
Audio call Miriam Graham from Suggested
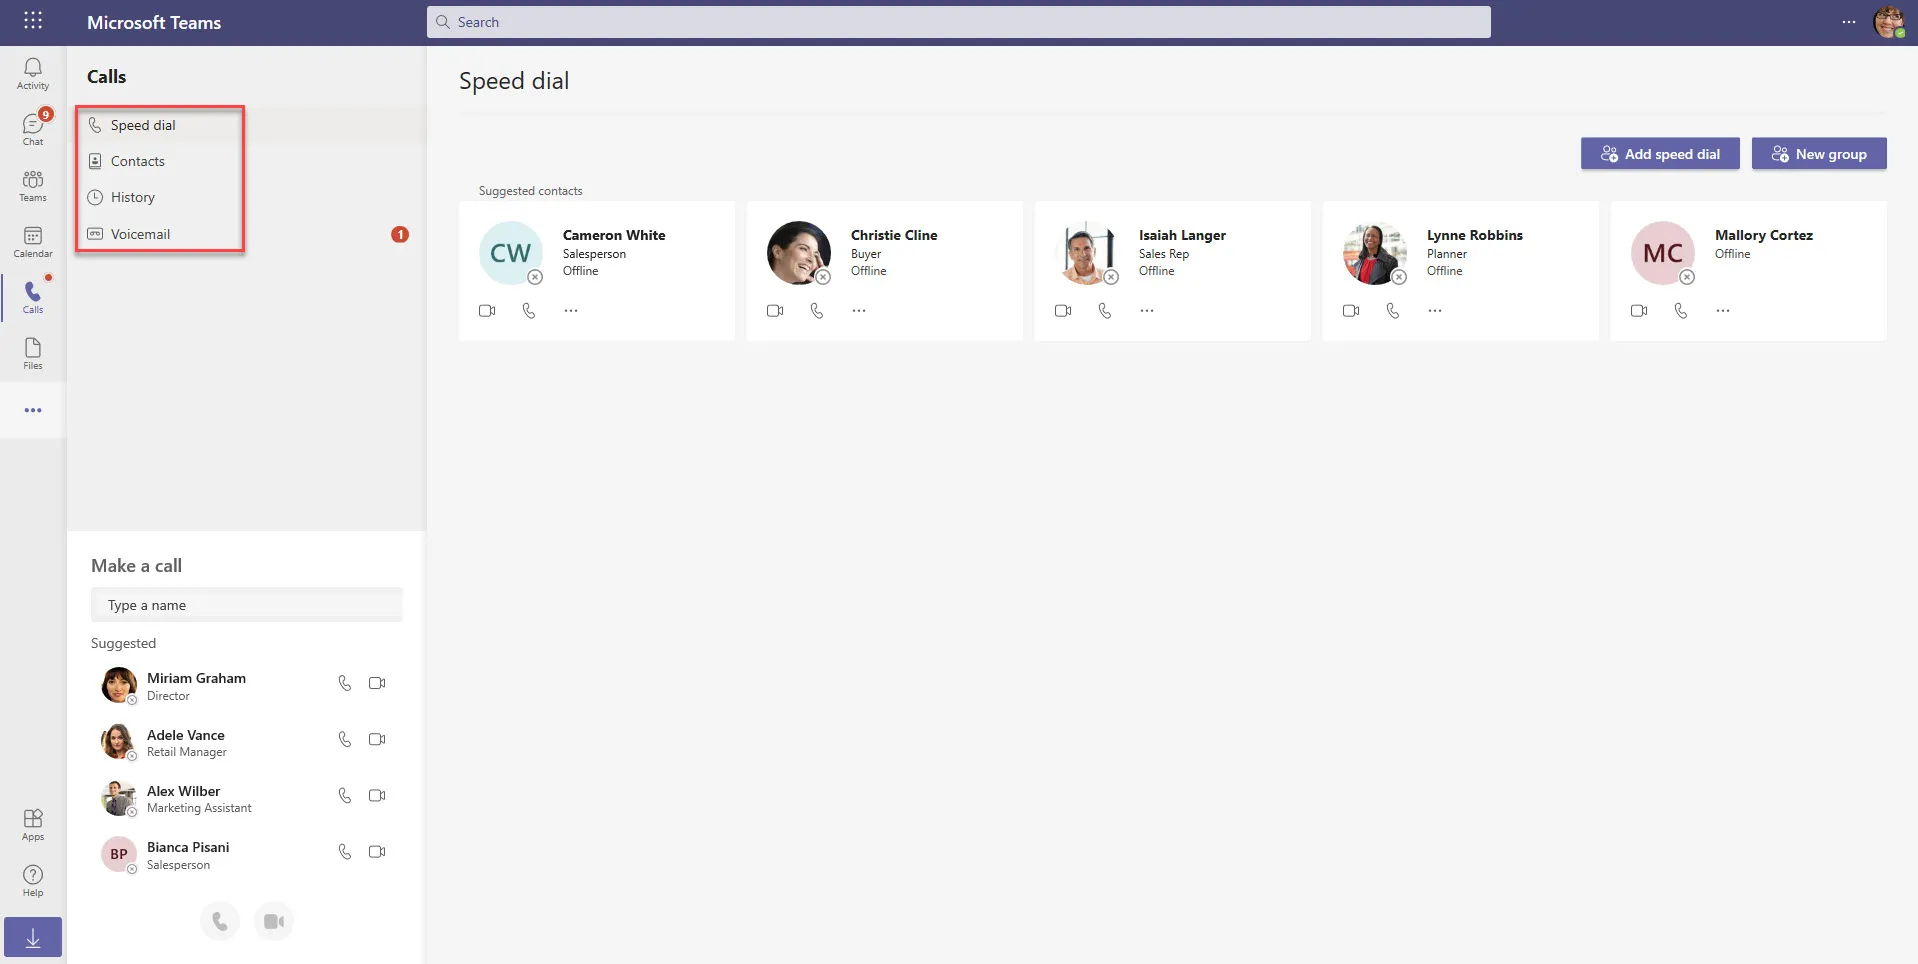(345, 683)
